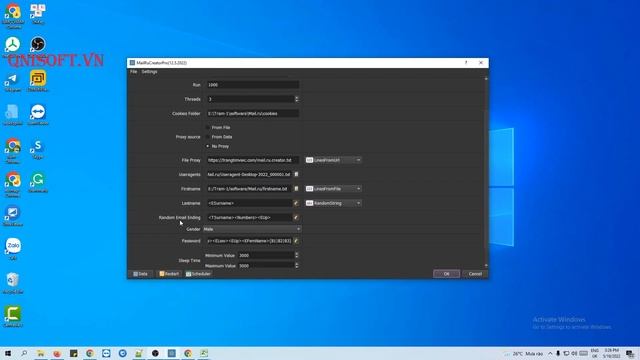
Task: Expand the LinesFromUrl dropdown beside File Proxy
Action: pyautogui.click(x=333, y=160)
